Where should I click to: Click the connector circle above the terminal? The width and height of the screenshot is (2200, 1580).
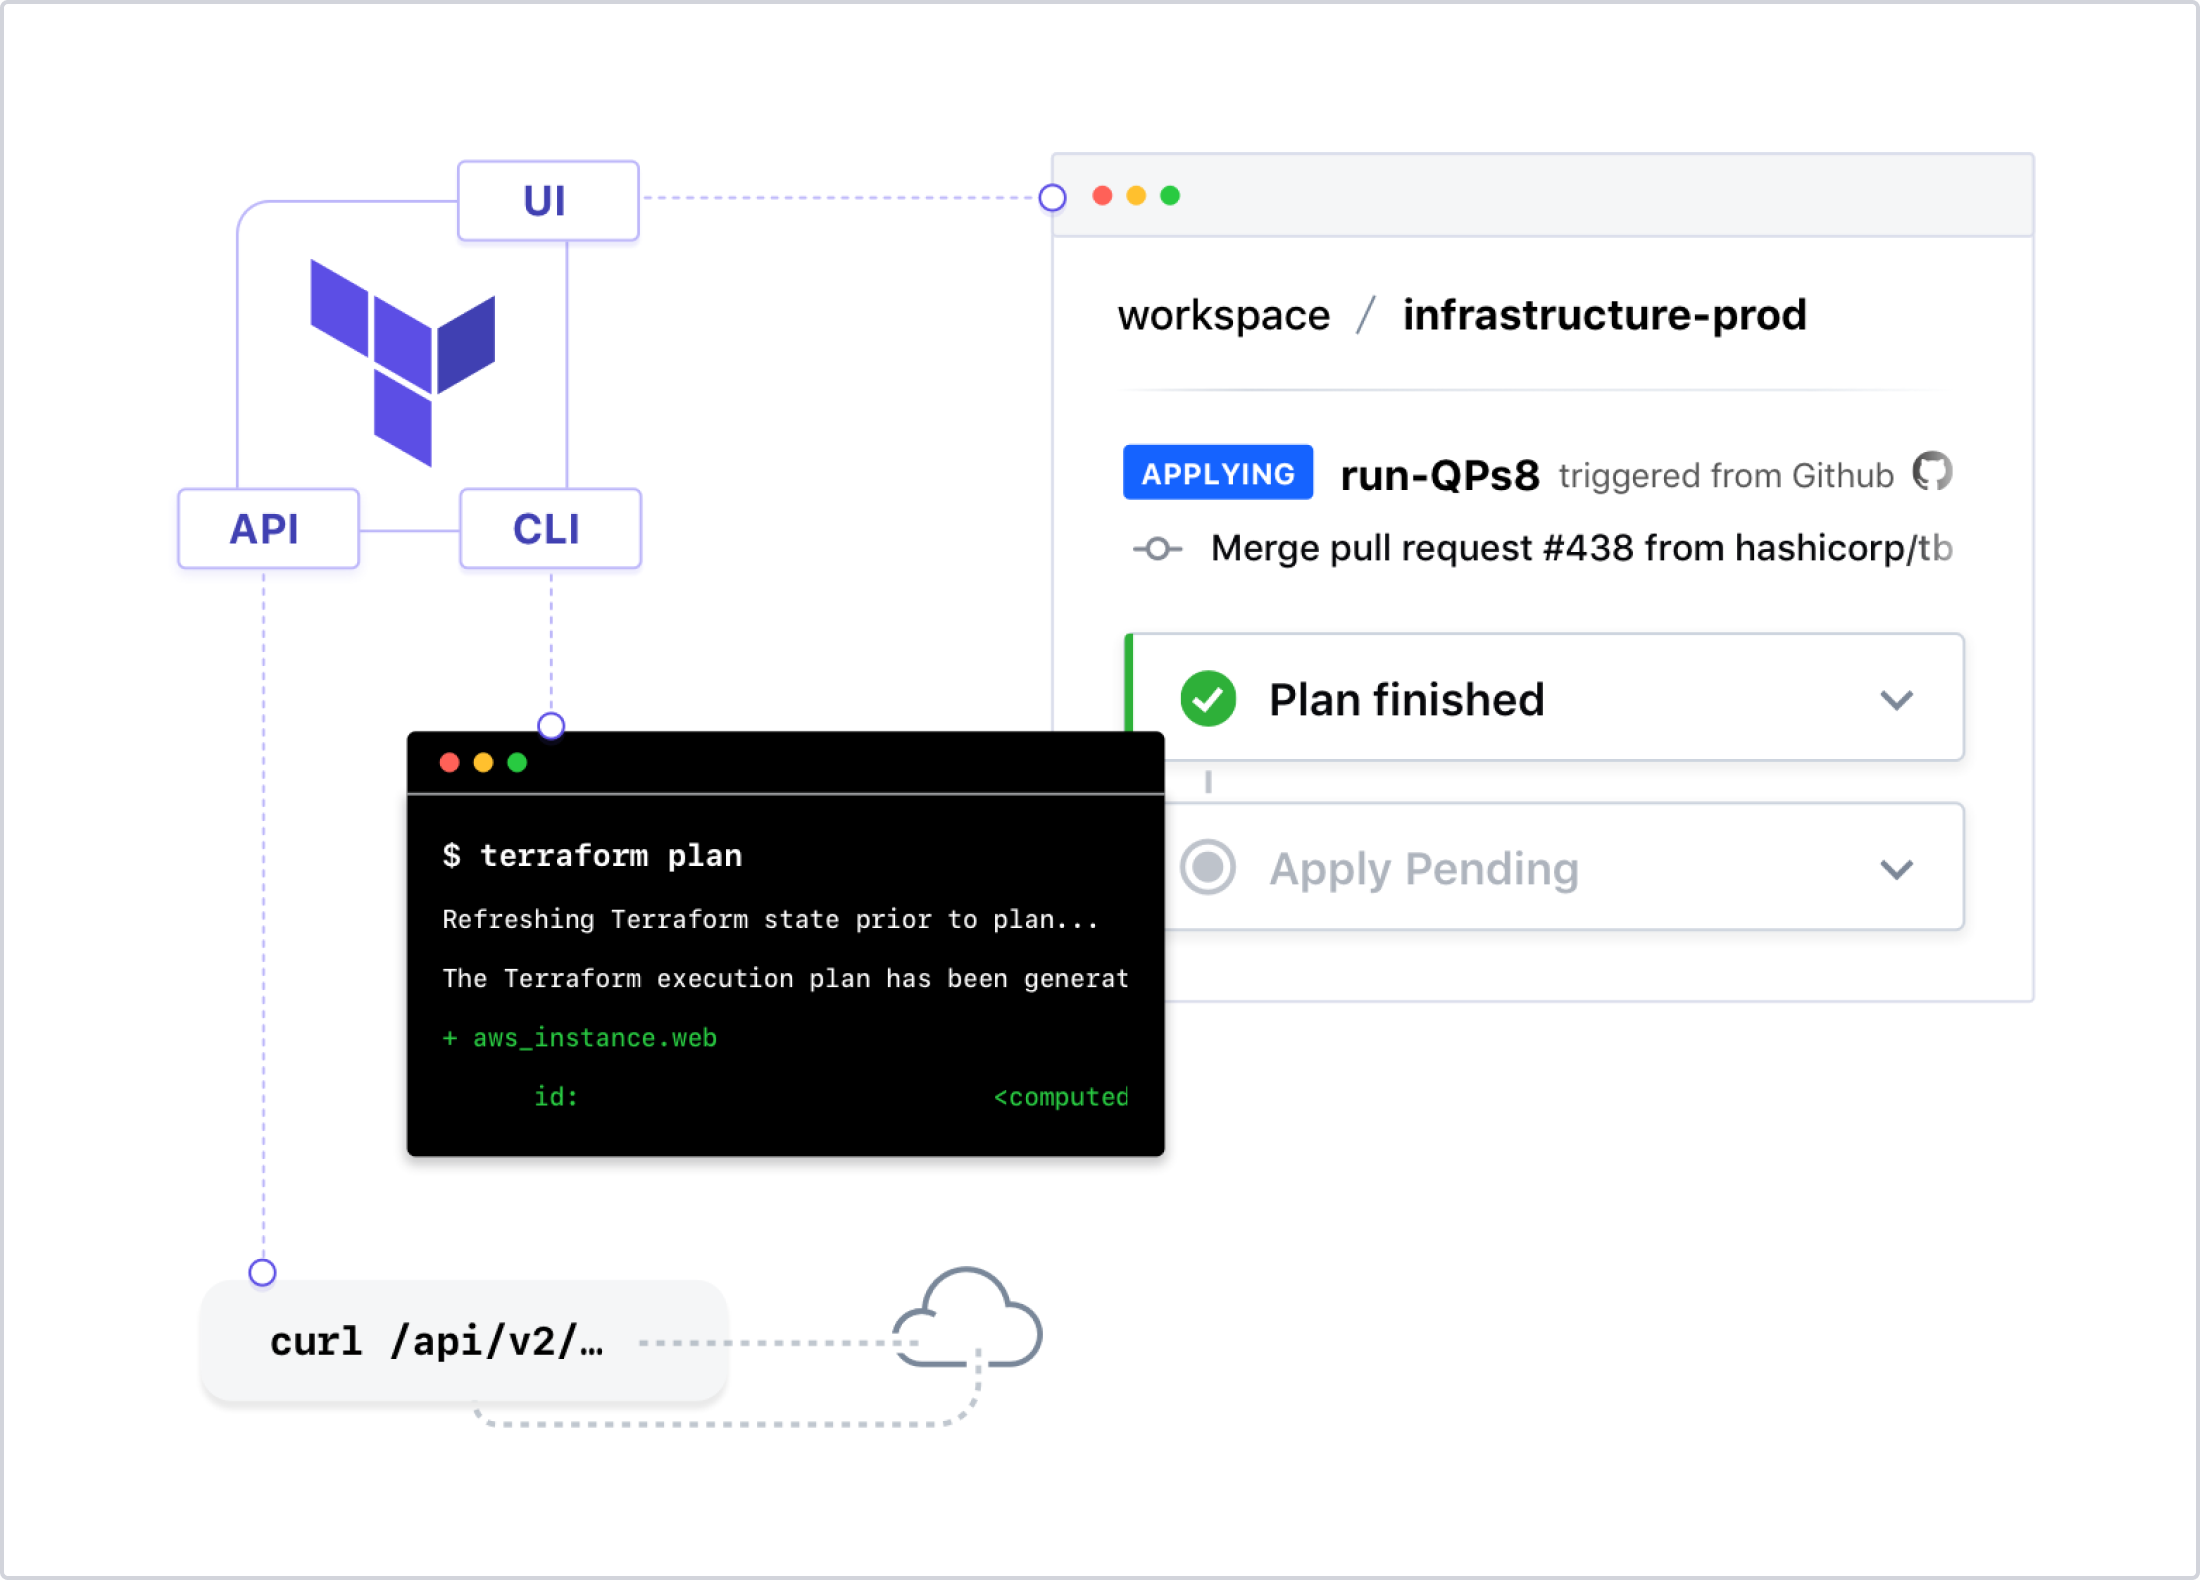(x=551, y=725)
